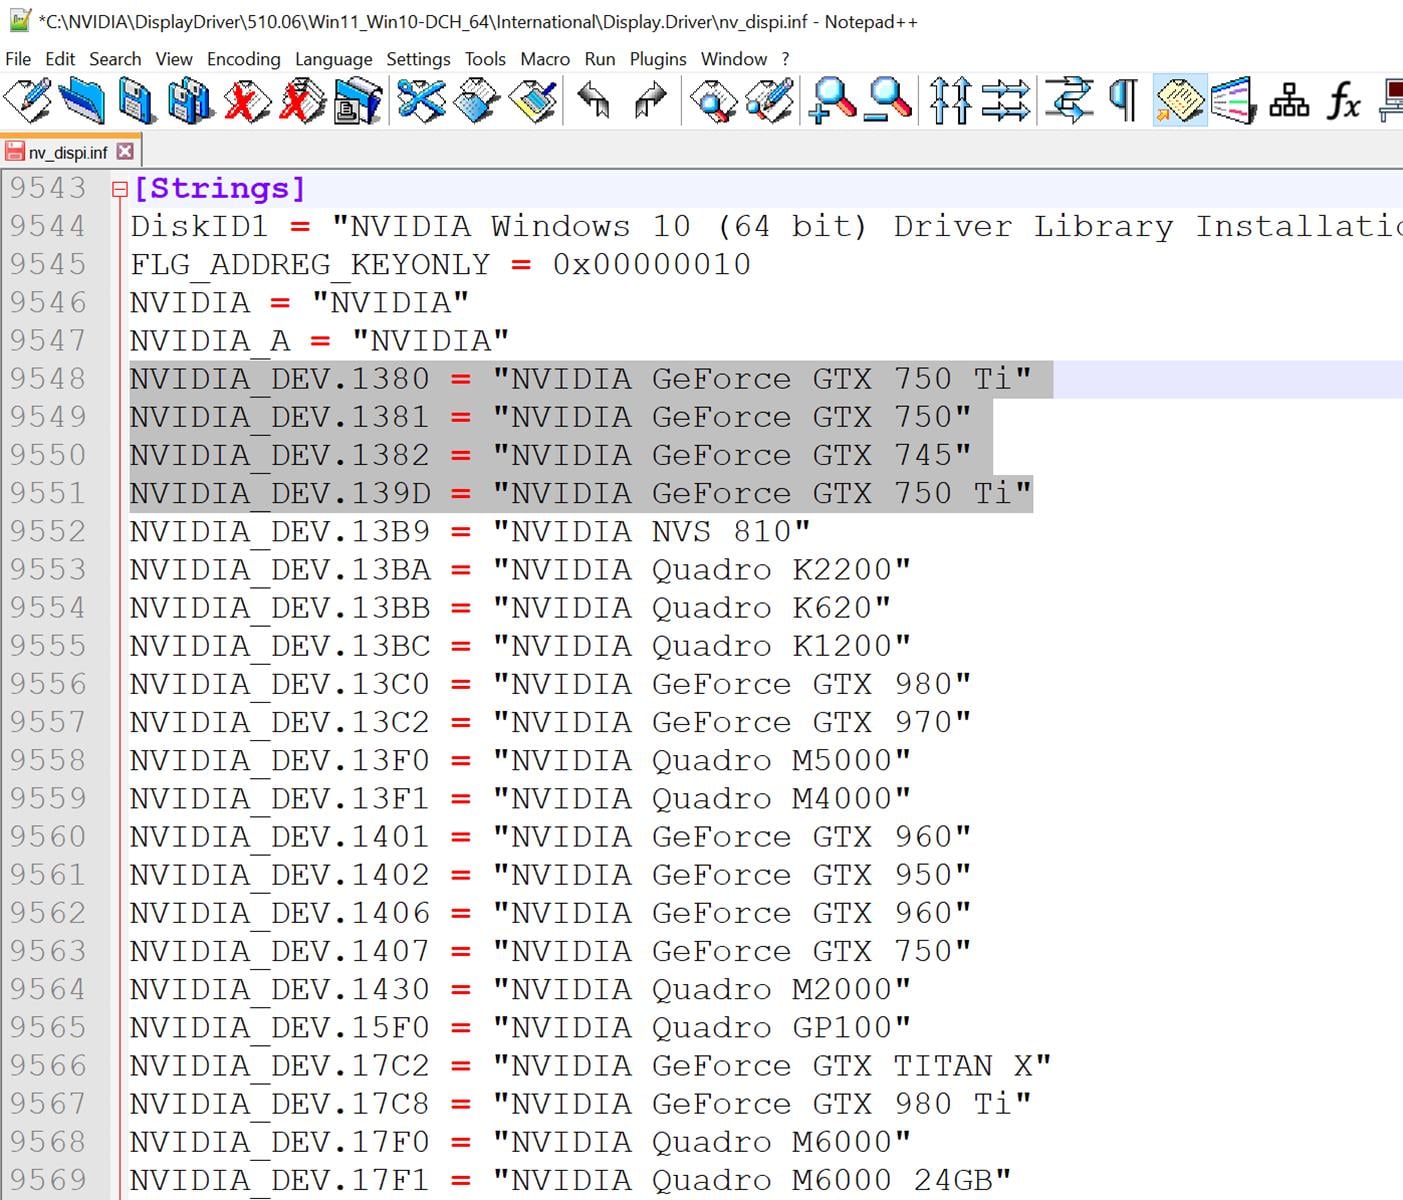Create a new document from the toolbar
Image resolution: width=1403 pixels, height=1200 pixels.
pyautogui.click(x=27, y=101)
